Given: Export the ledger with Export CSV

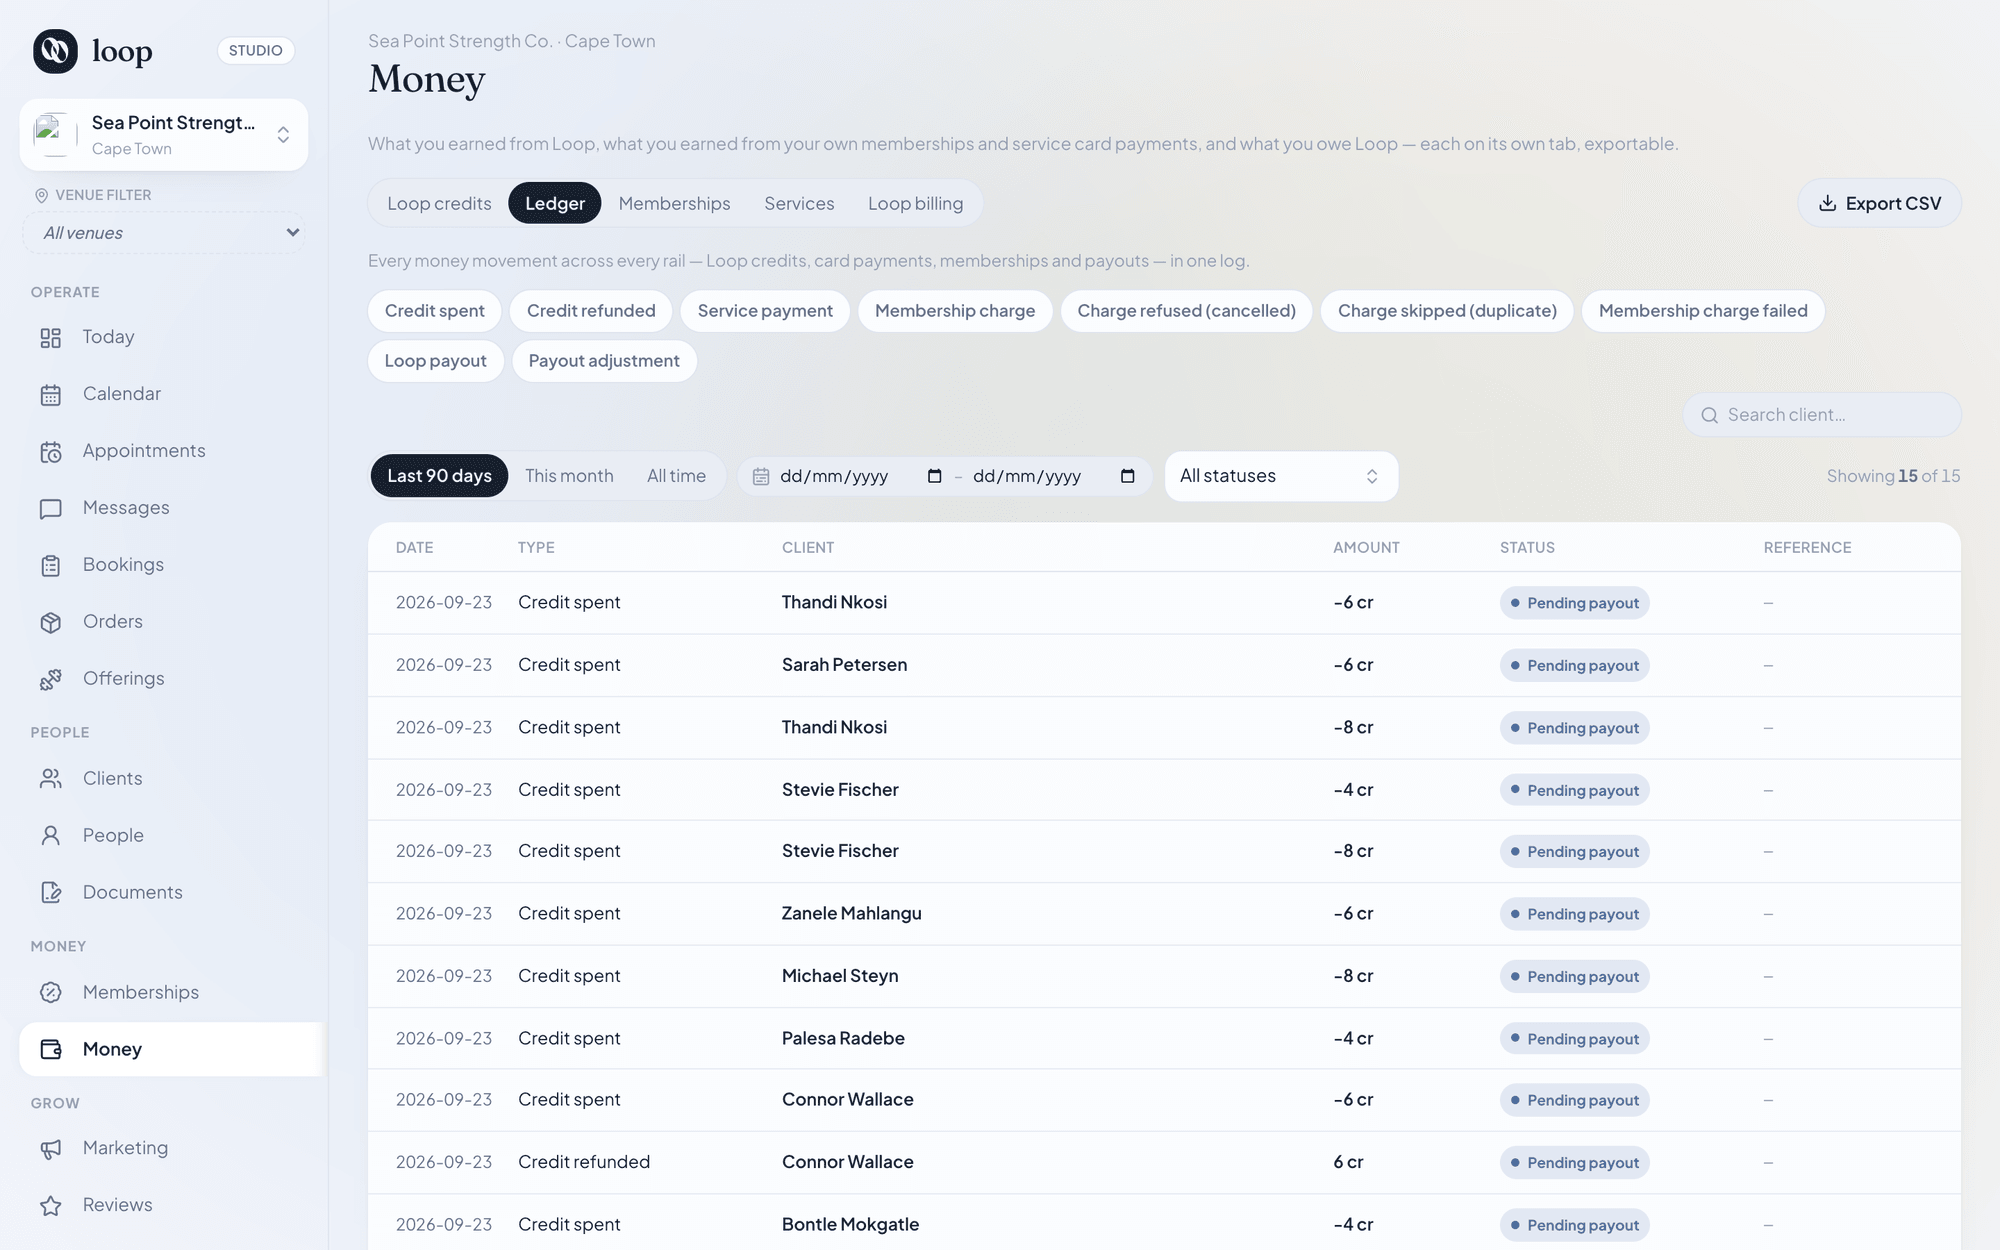Looking at the screenshot, I should 1880,204.
